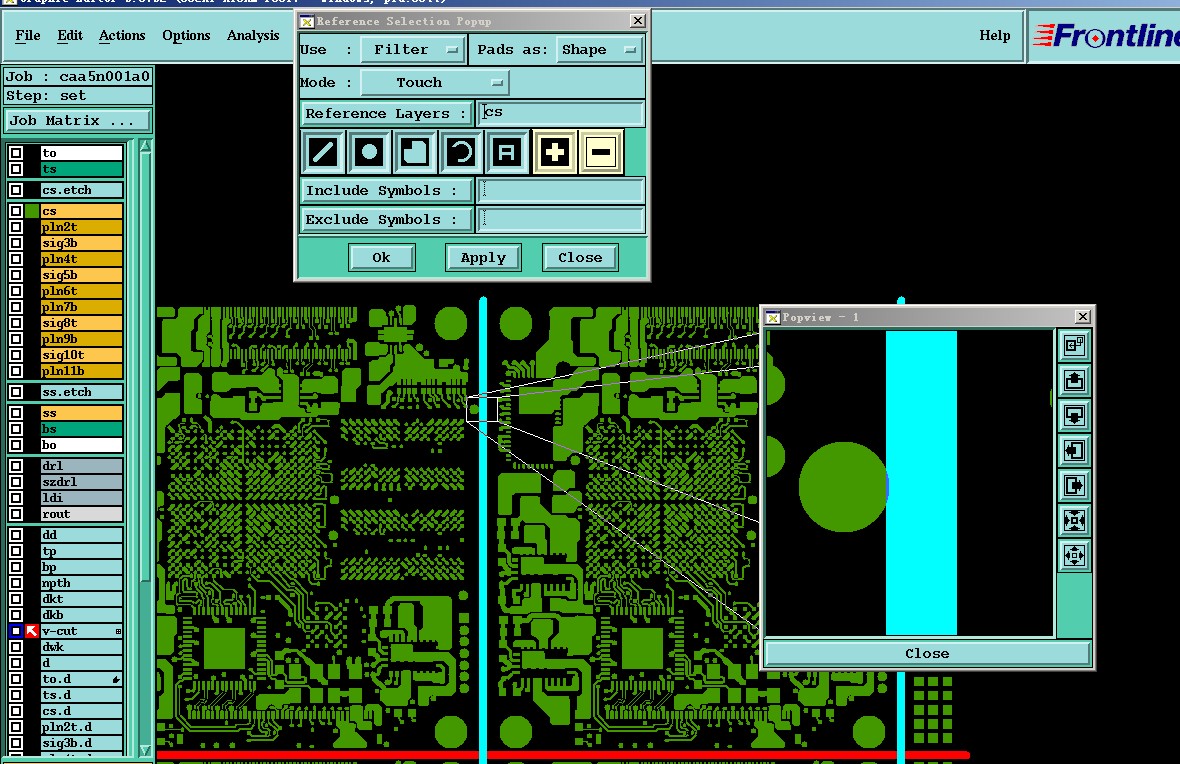Open the Mode Touch dropdown

coord(434,83)
